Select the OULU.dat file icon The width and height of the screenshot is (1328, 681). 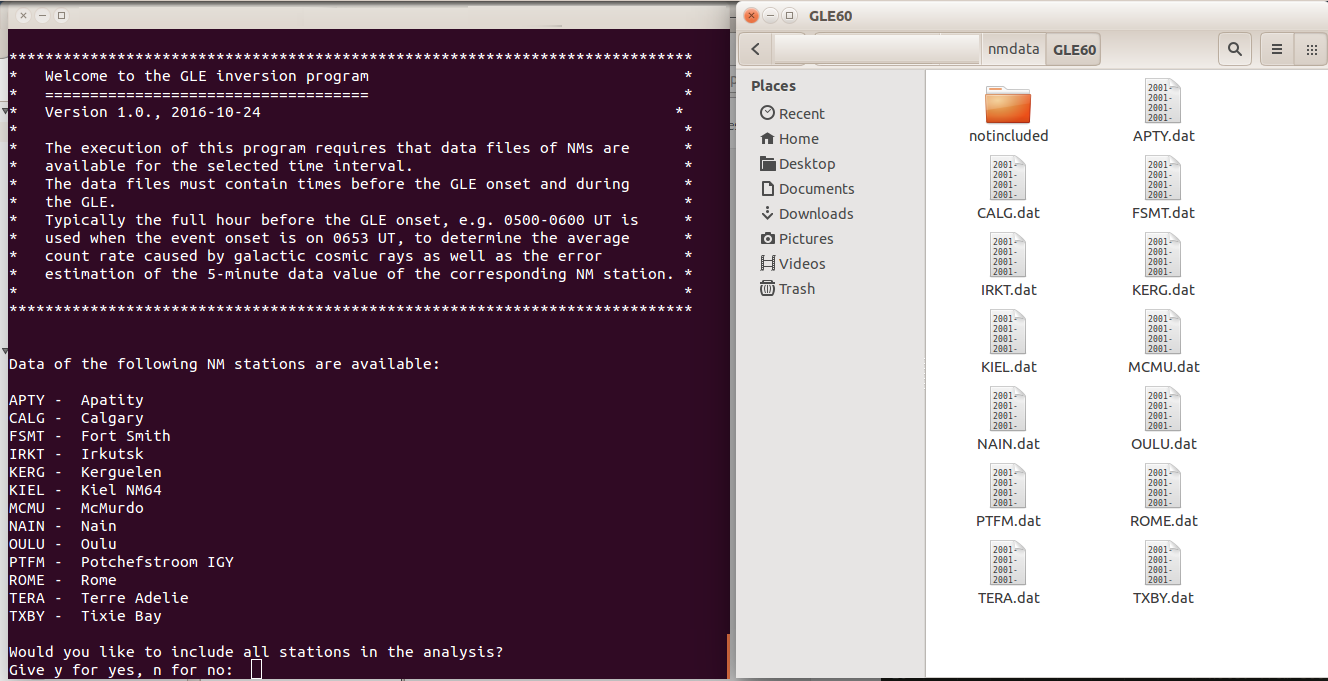click(x=1163, y=409)
